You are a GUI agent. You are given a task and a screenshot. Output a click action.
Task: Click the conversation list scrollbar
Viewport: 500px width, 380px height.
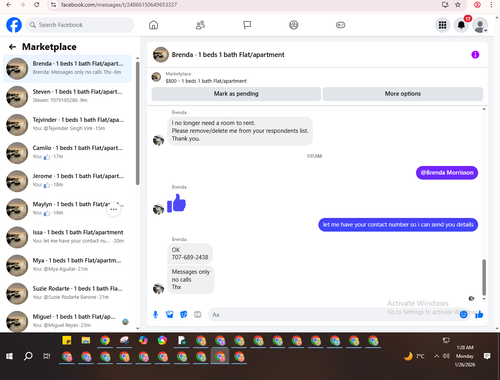(x=137, y=123)
